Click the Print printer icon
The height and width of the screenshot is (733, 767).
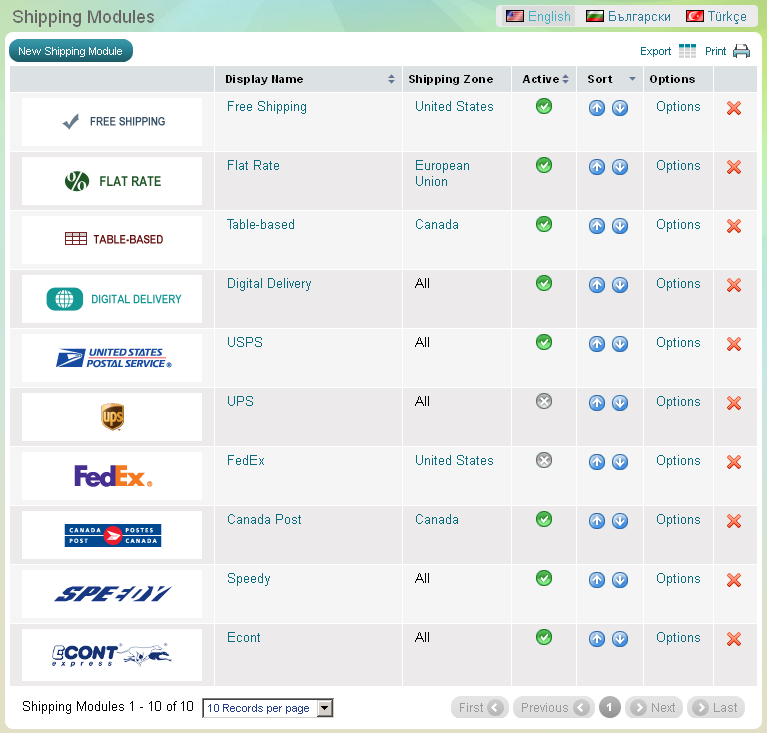741,52
